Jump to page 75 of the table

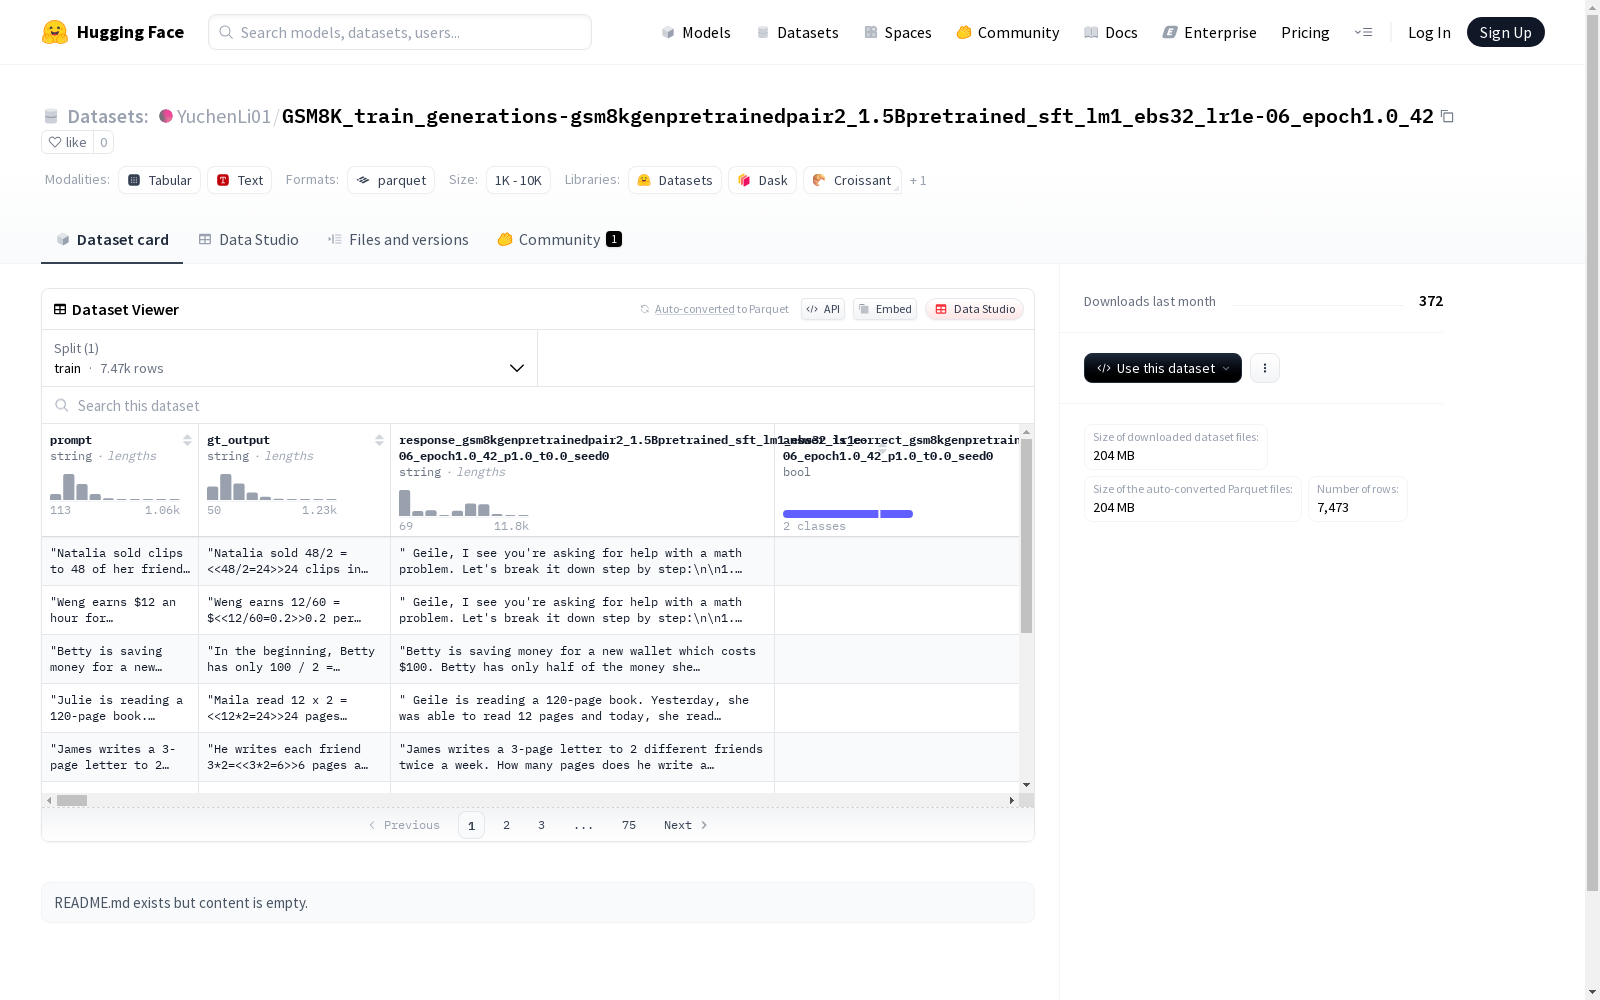point(629,825)
